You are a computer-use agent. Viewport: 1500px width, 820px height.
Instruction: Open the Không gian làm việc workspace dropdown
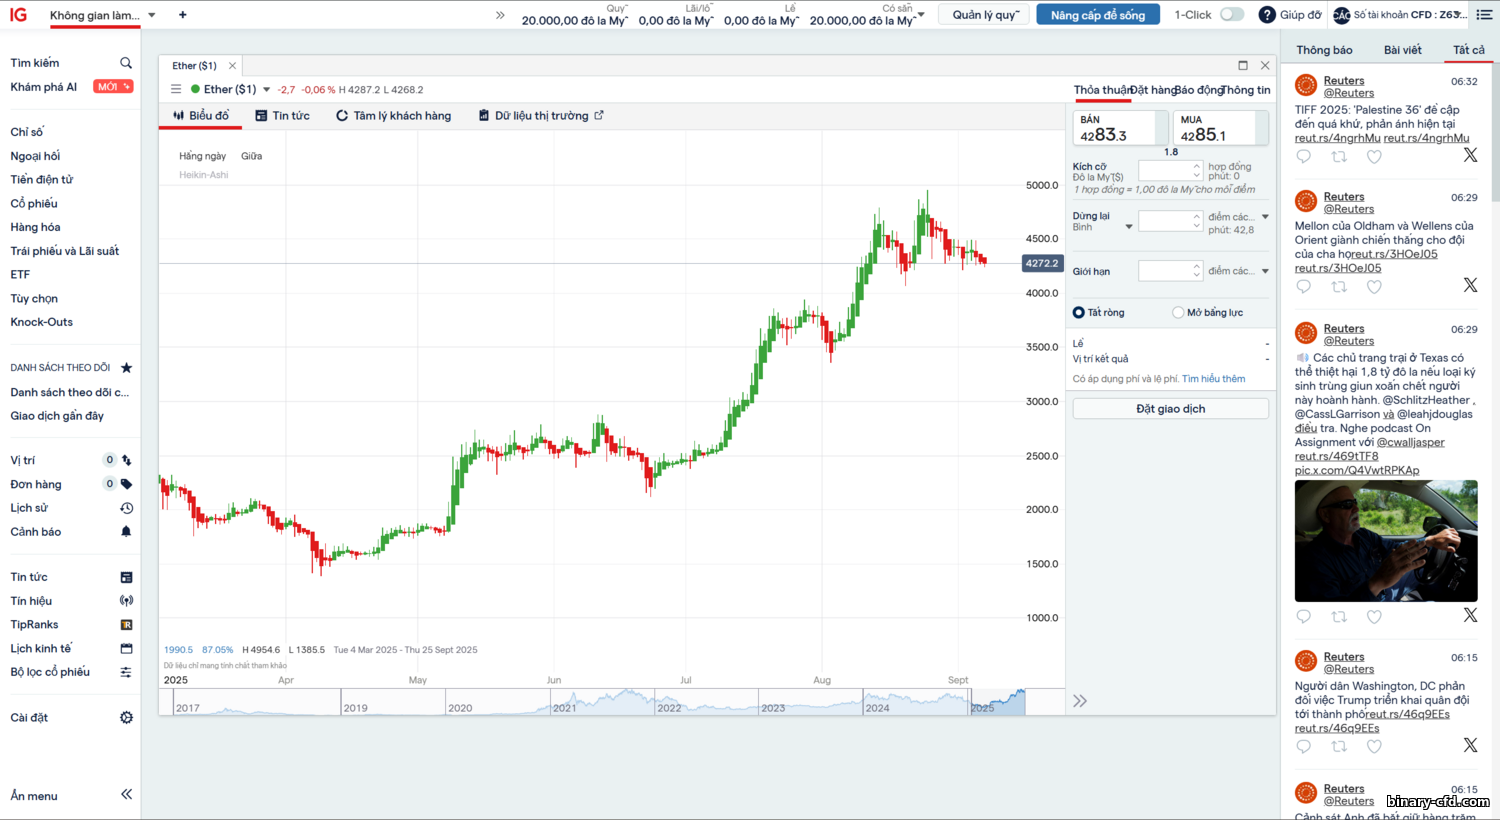pyautogui.click(x=152, y=16)
